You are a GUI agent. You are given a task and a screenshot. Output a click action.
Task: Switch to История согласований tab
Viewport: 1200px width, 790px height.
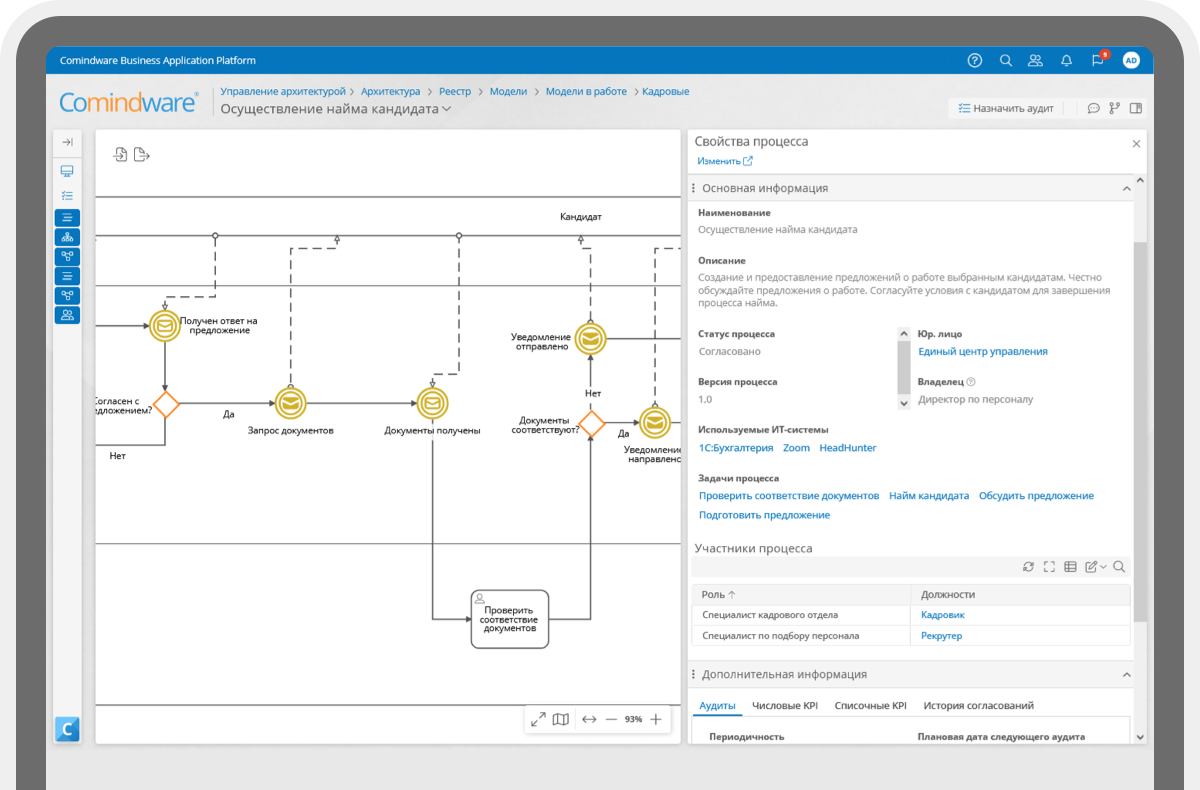point(978,706)
